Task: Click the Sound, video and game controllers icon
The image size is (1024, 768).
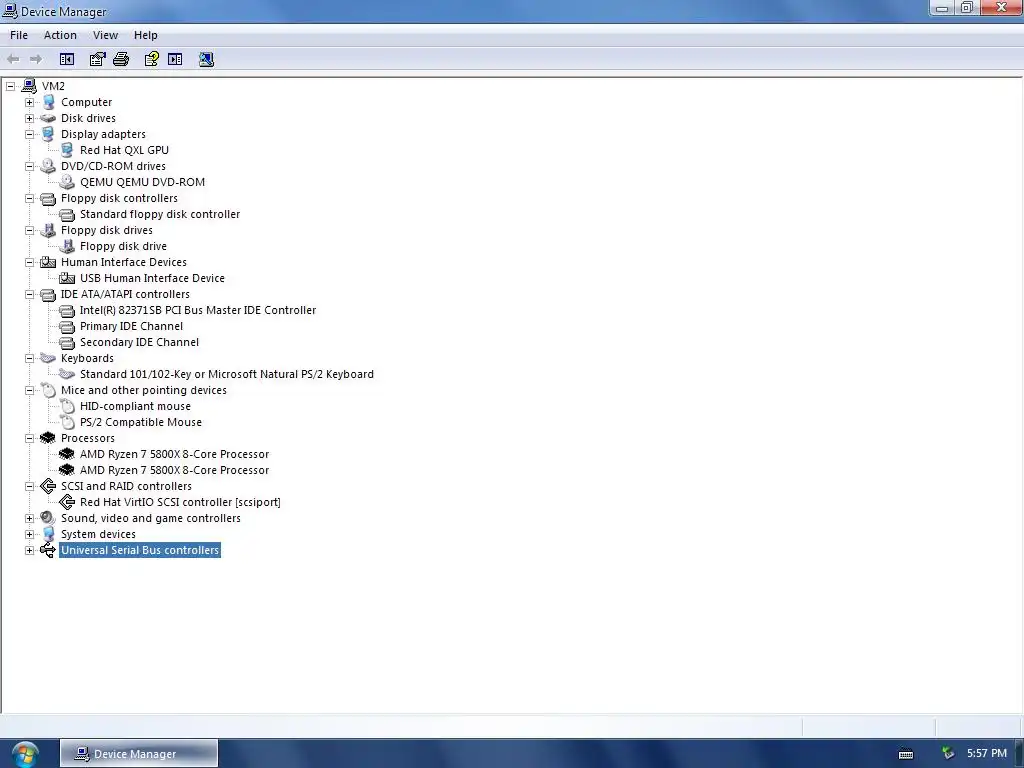Action: [x=48, y=518]
